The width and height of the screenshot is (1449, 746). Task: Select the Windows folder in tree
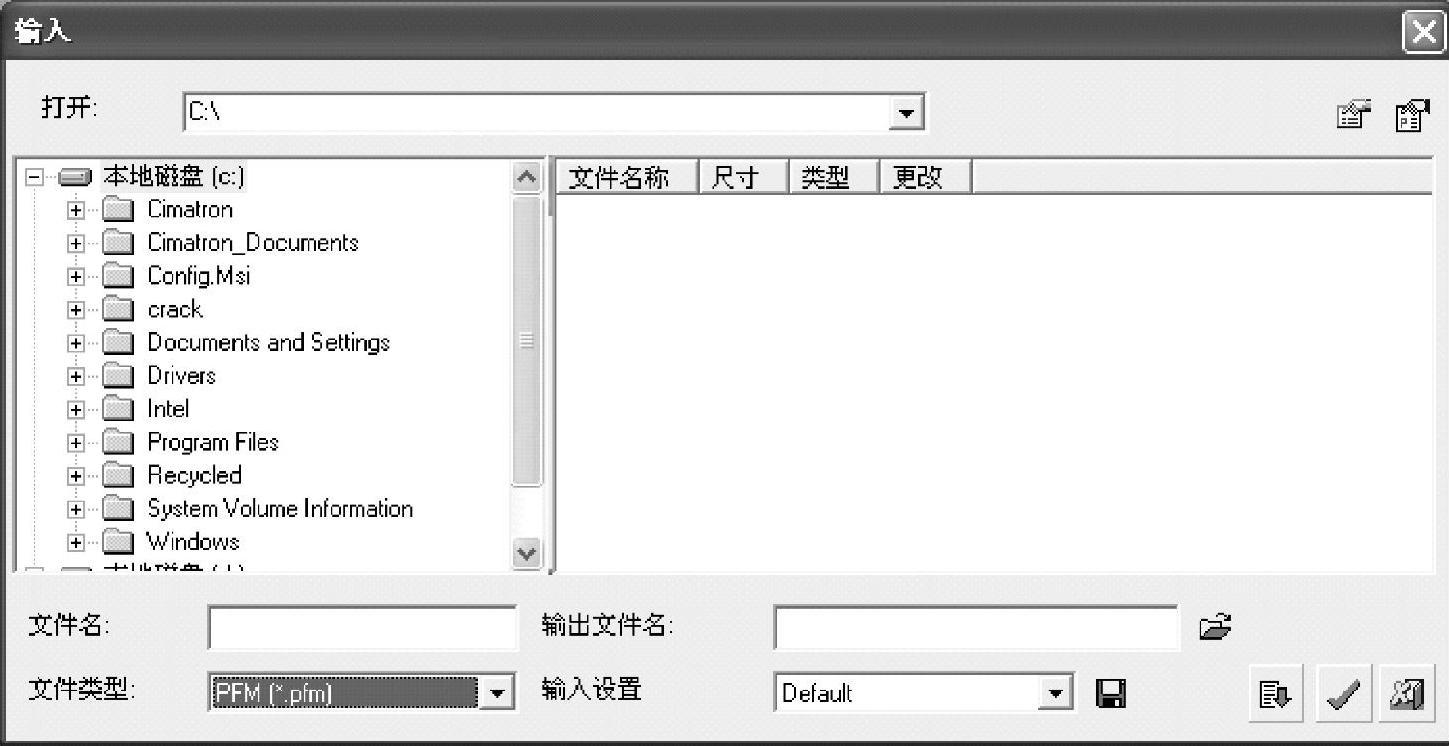point(193,542)
